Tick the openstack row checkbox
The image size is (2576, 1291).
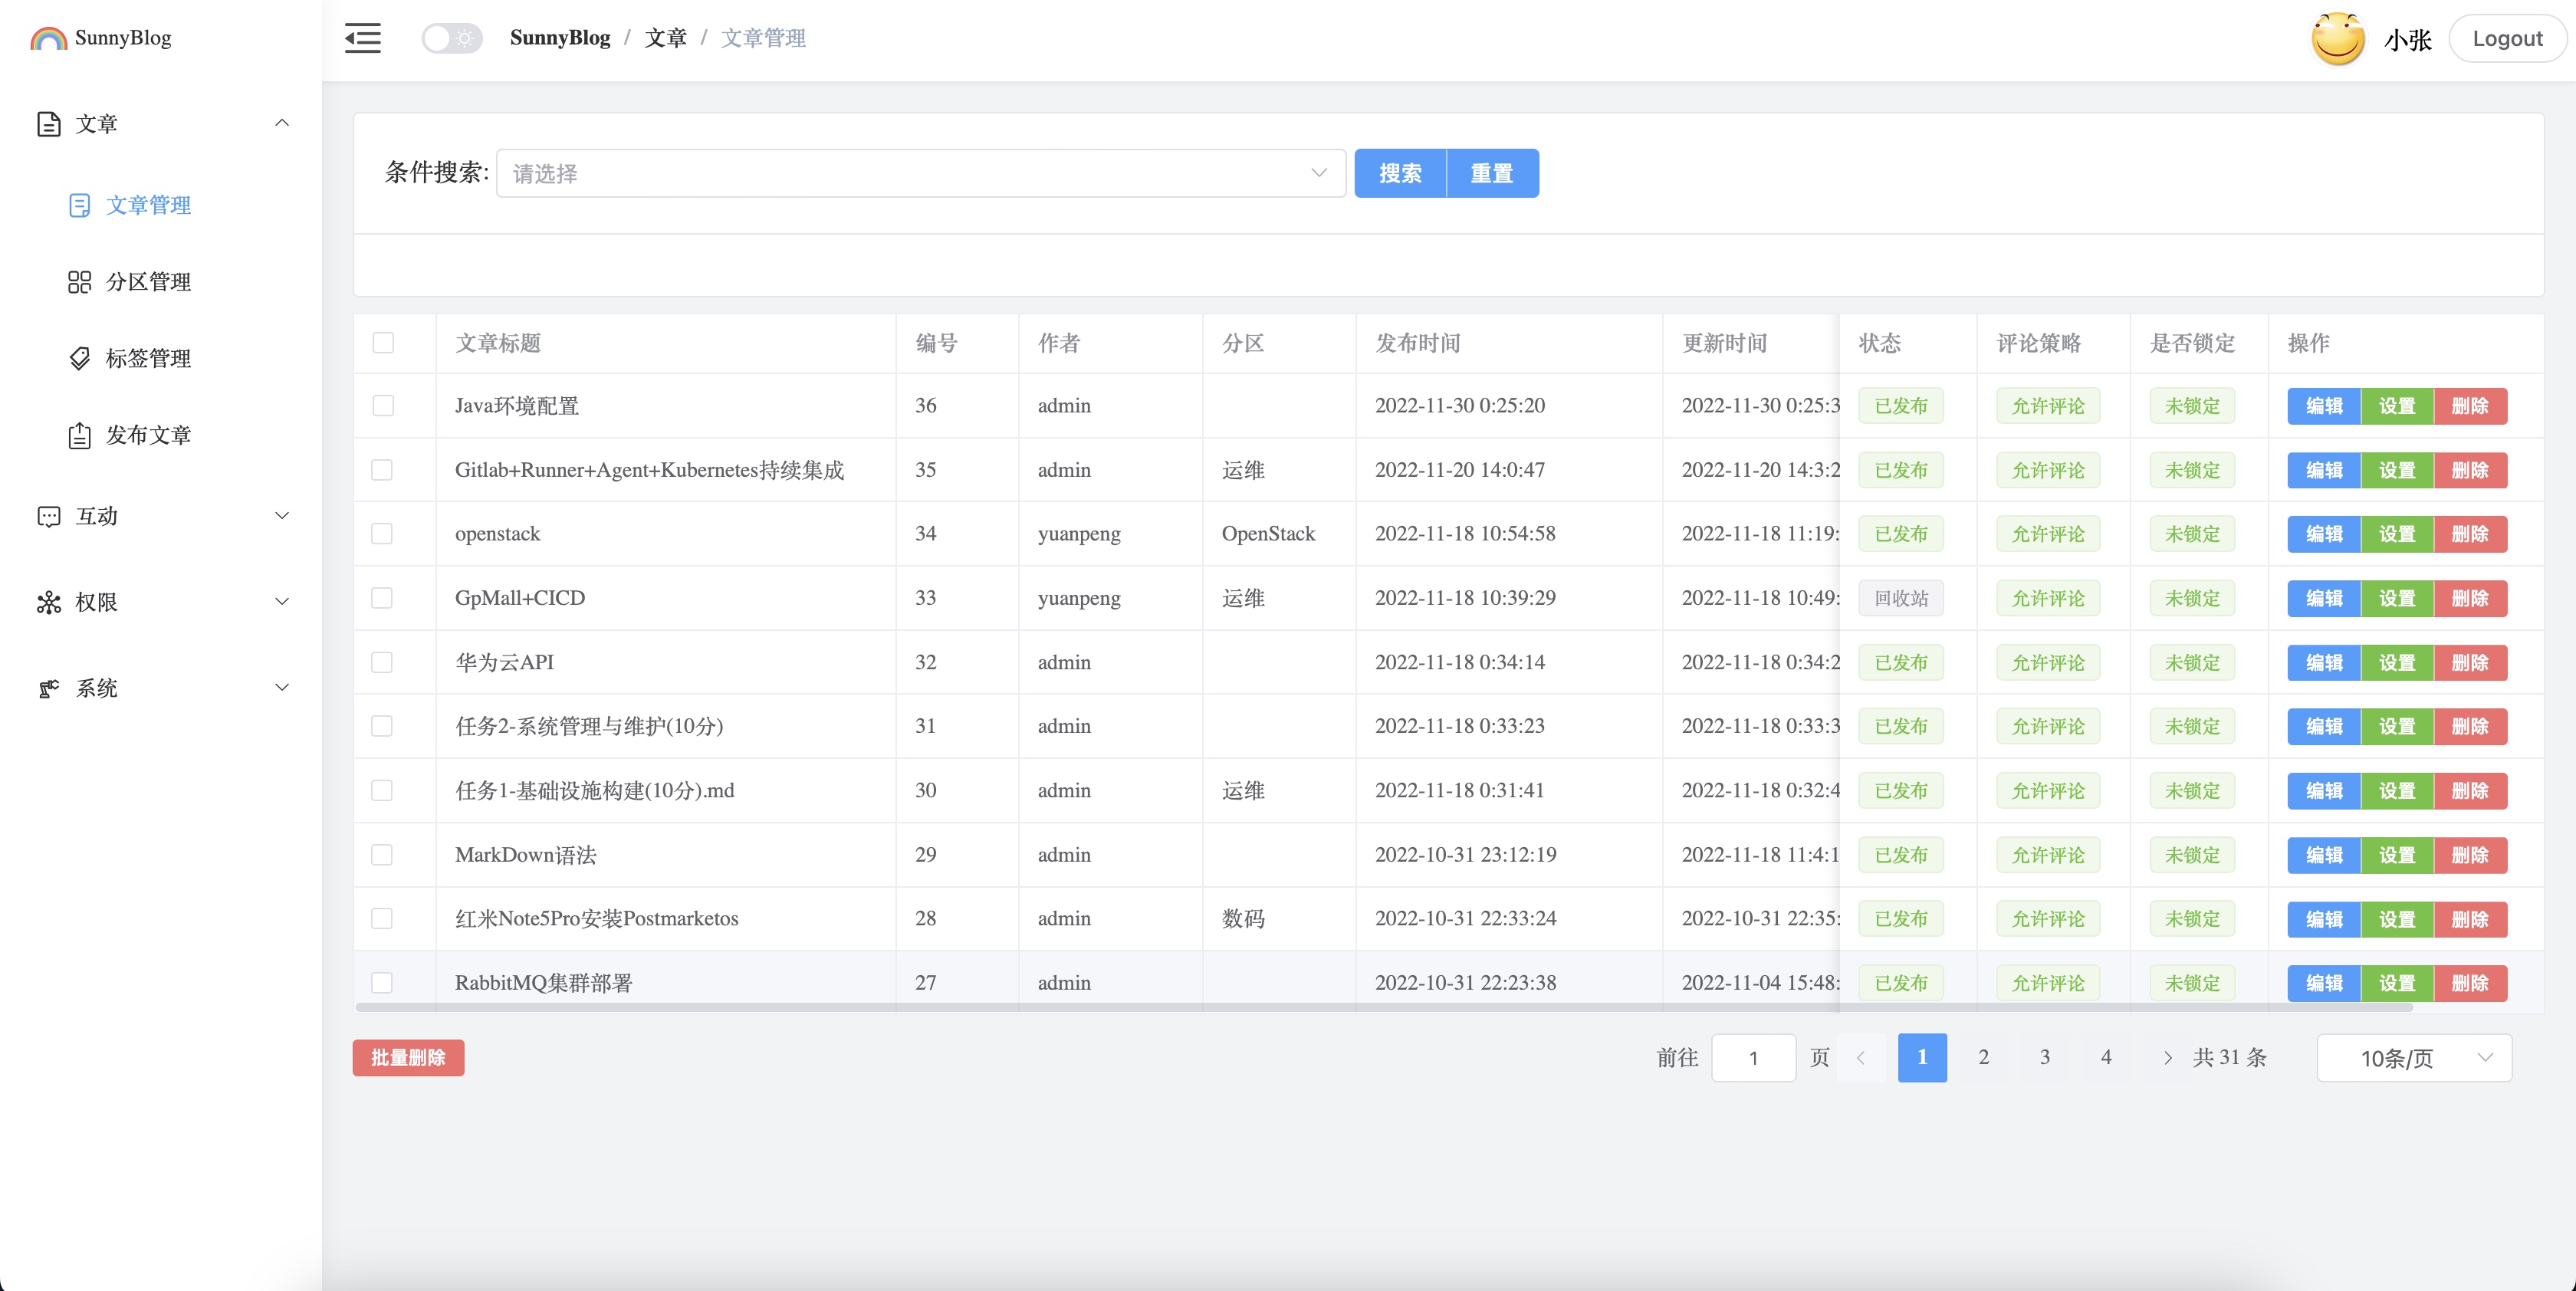pos(383,534)
